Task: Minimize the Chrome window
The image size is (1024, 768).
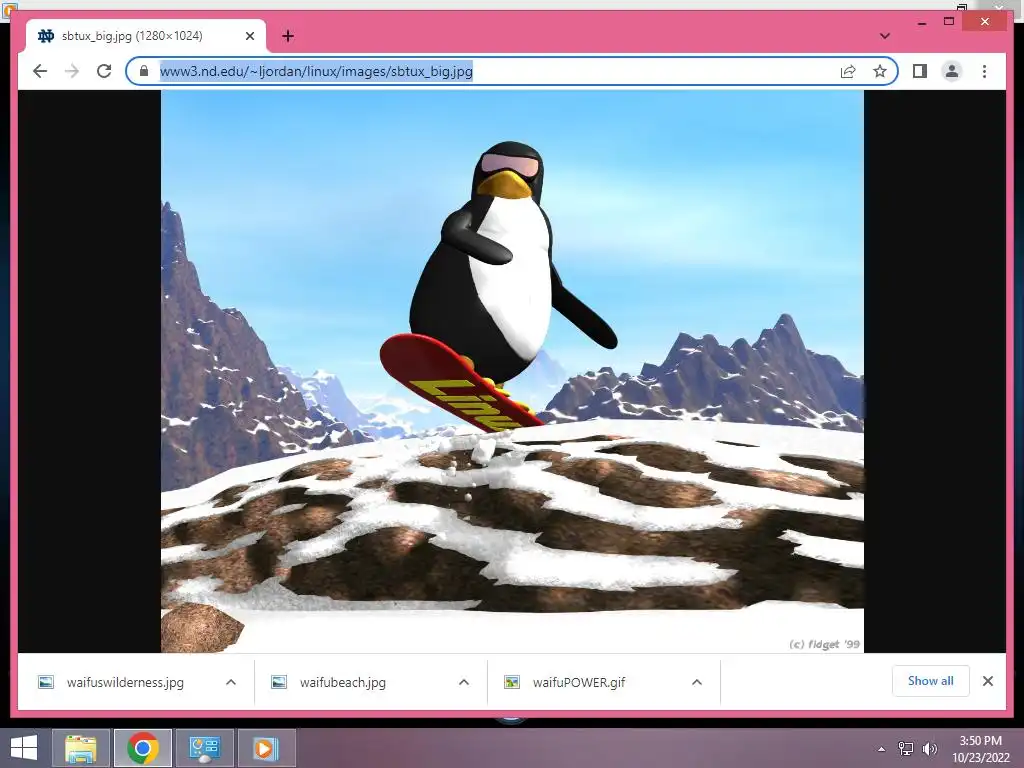Action: tap(921, 22)
